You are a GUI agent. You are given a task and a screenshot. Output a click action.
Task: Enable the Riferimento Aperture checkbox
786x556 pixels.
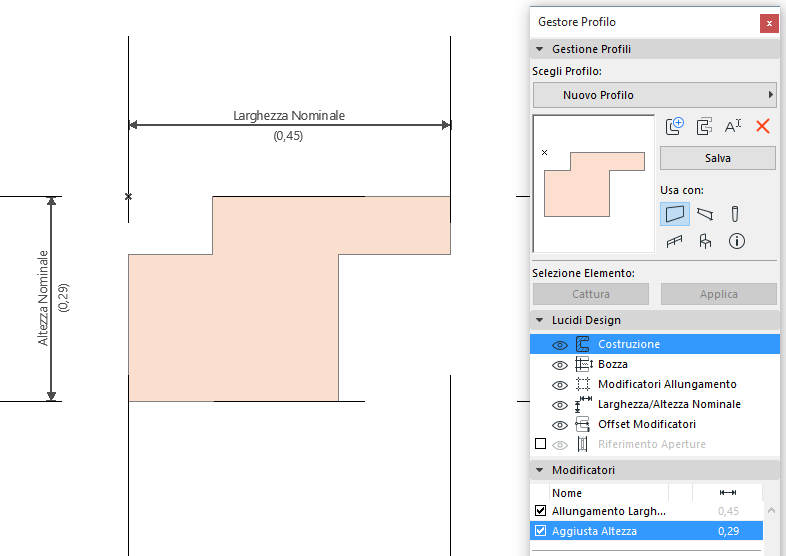click(x=540, y=444)
